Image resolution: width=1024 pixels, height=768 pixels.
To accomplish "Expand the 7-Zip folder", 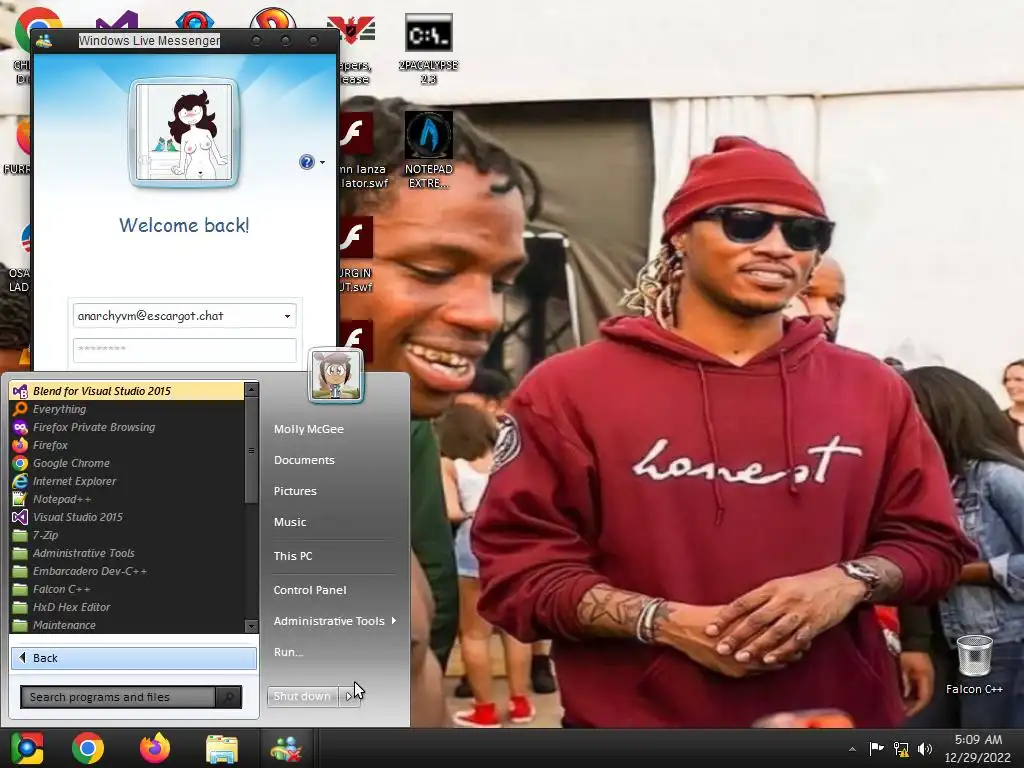I will [x=127, y=535].
